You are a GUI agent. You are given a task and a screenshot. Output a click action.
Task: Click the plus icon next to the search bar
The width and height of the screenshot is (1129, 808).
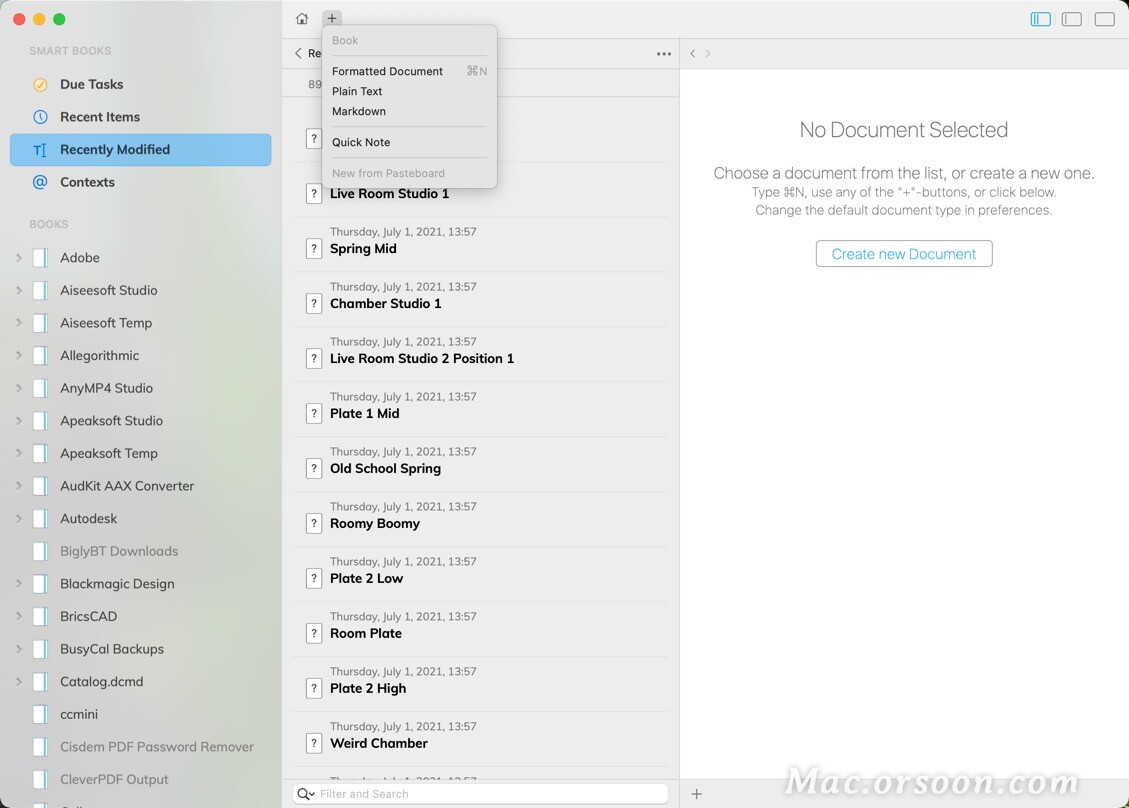(x=695, y=793)
